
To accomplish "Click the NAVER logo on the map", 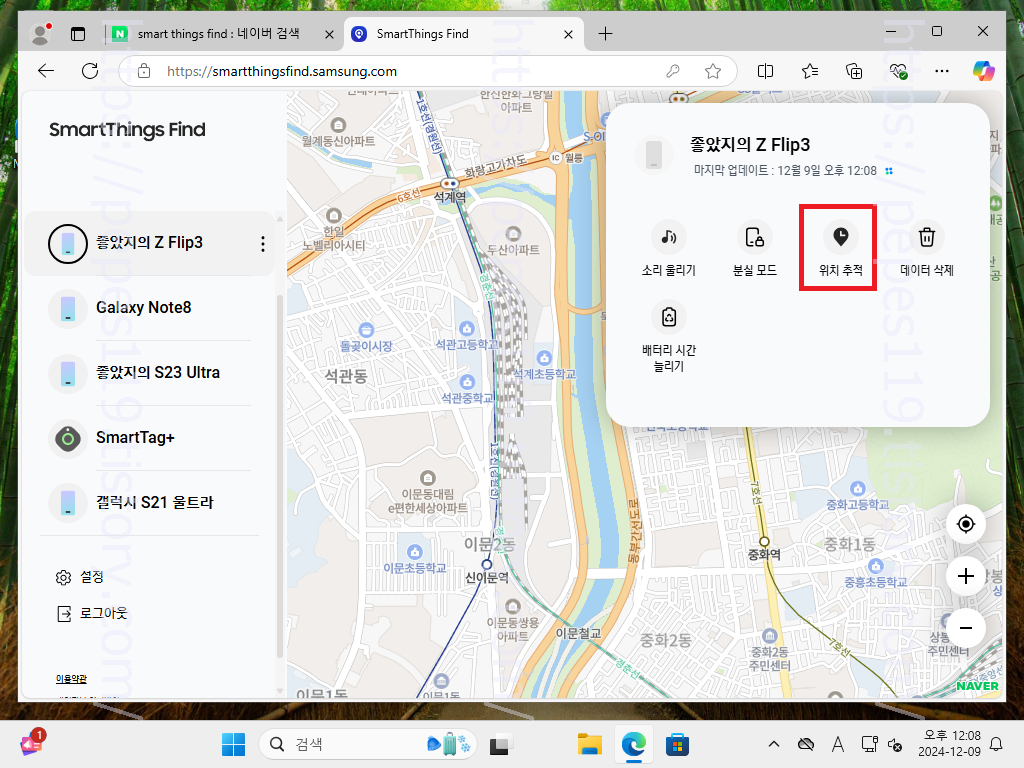I will point(978,686).
